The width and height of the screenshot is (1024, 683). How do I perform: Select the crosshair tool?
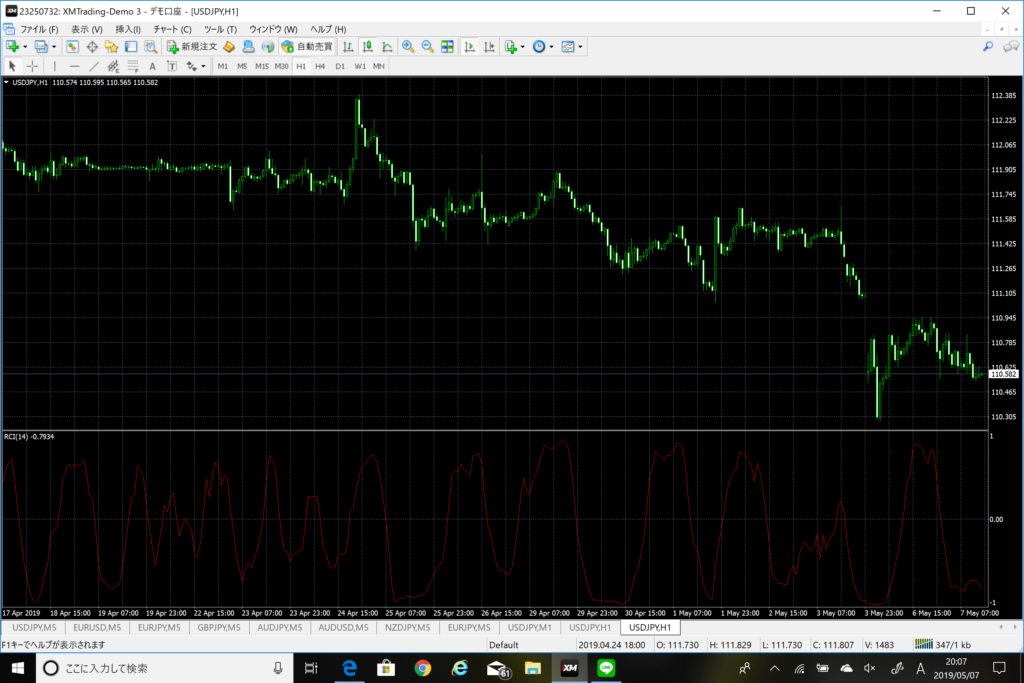(32, 66)
